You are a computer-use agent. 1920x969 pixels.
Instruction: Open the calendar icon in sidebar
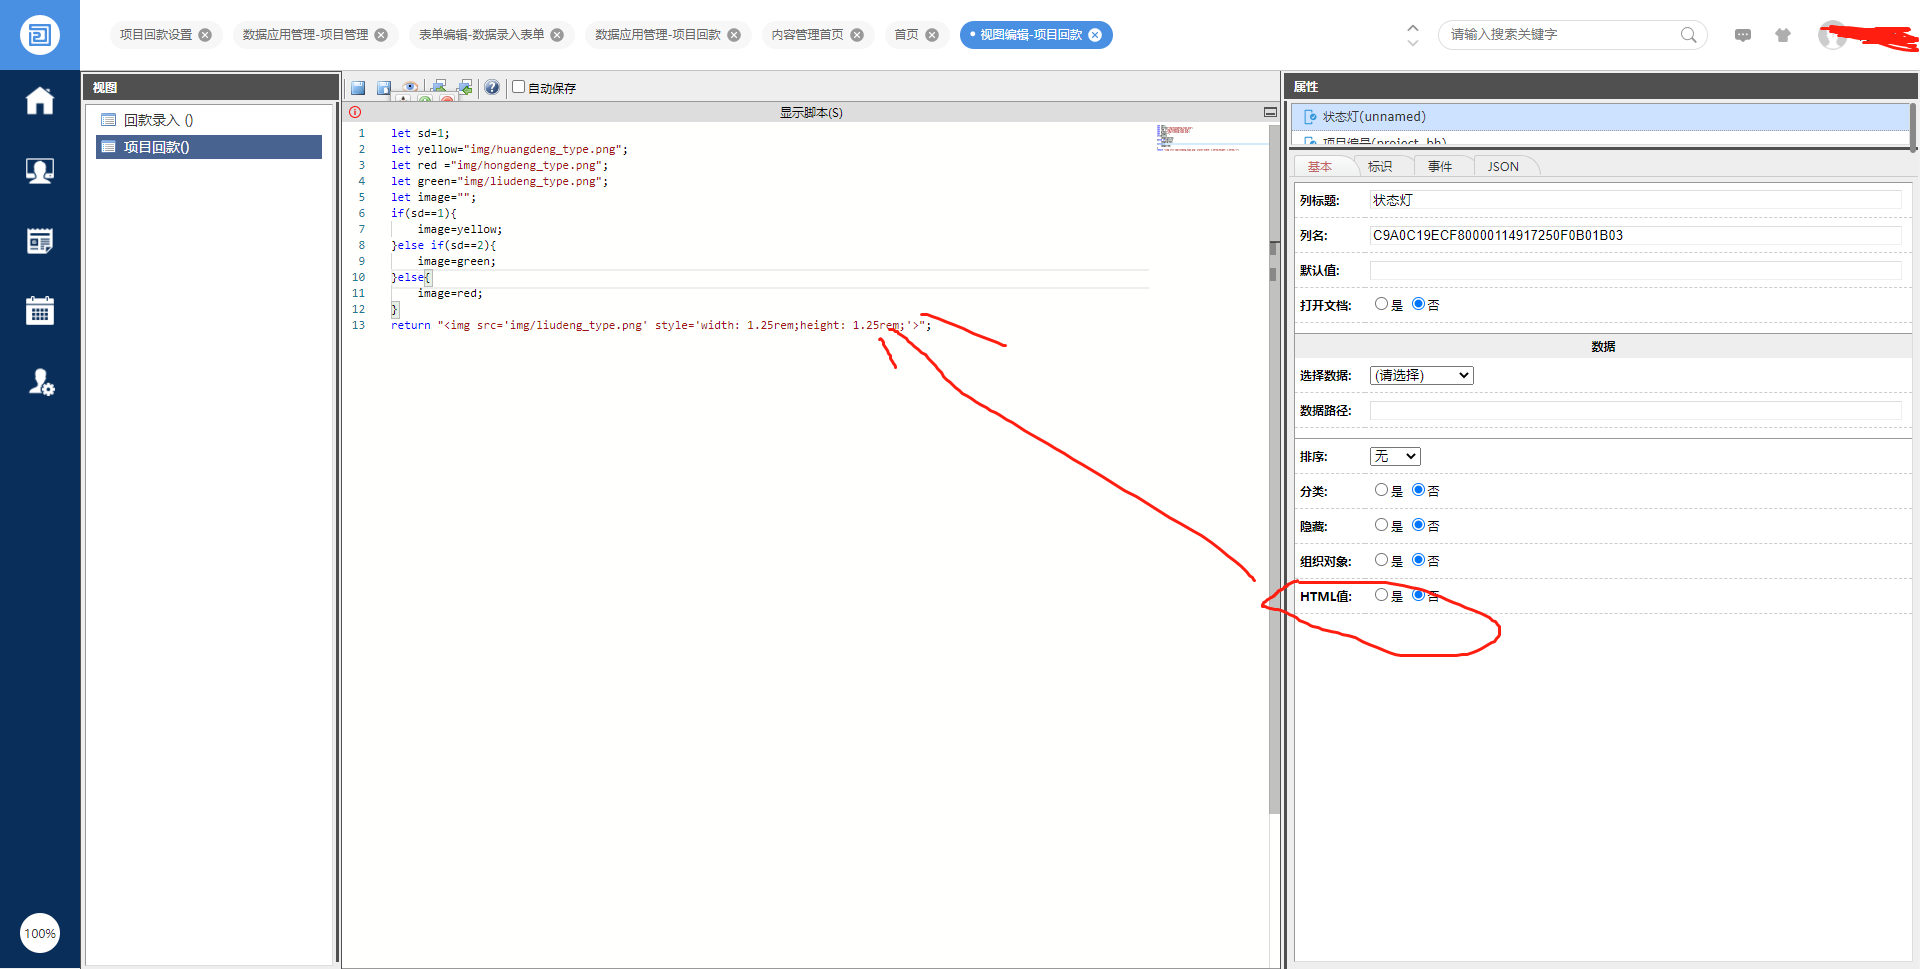click(x=40, y=310)
